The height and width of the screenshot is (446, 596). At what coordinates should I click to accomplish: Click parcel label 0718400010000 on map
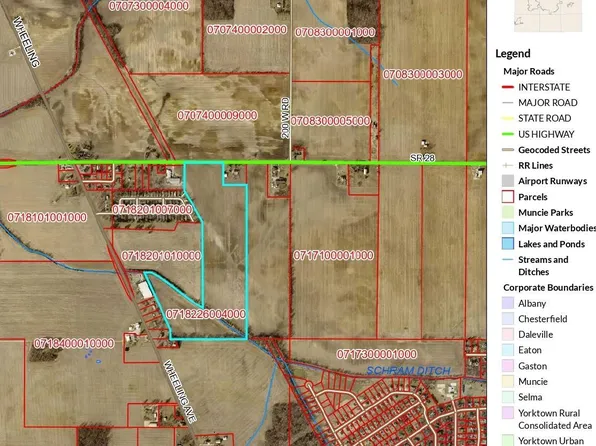pyautogui.click(x=74, y=344)
